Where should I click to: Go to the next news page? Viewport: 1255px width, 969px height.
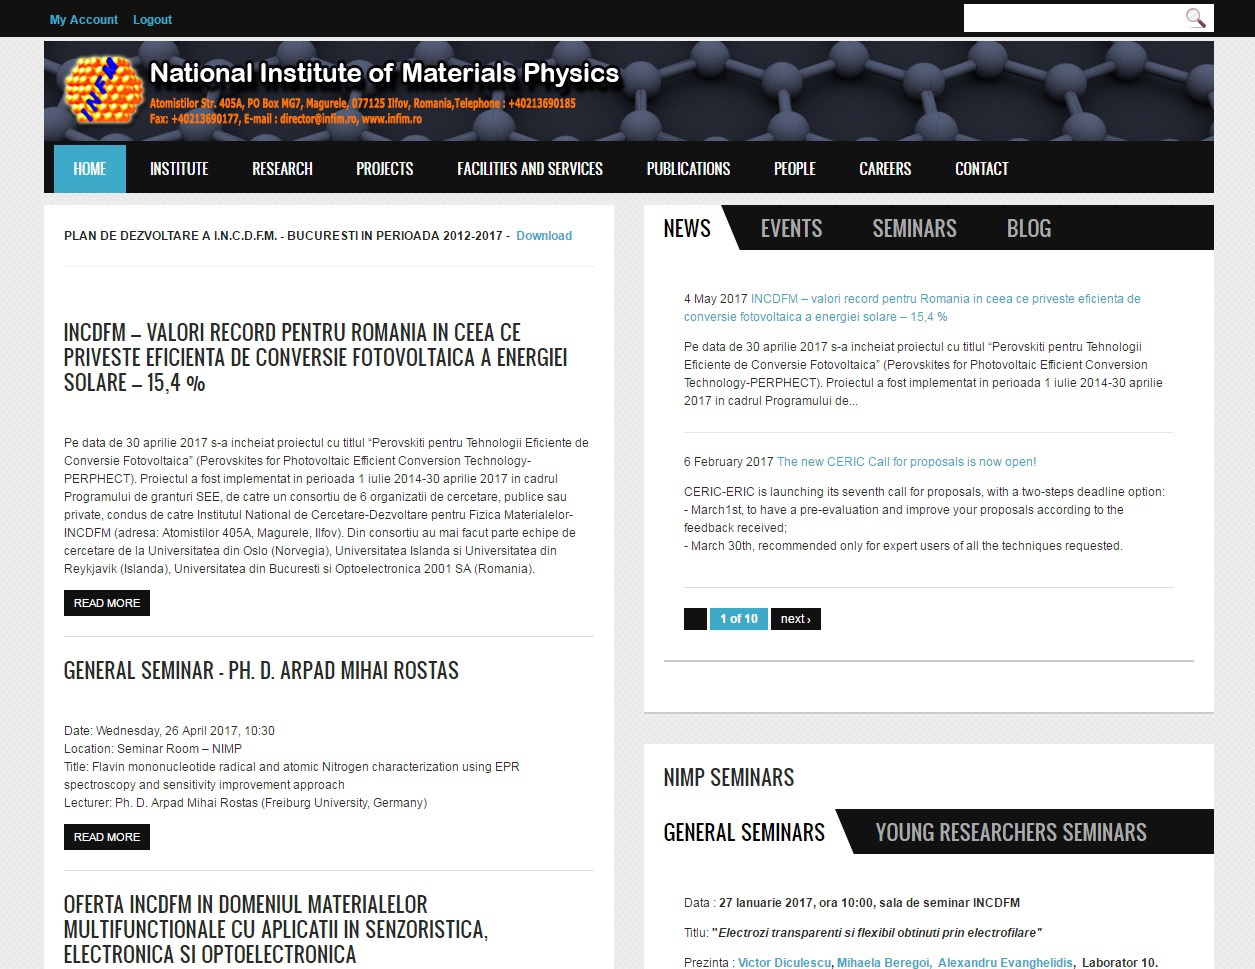click(x=796, y=619)
